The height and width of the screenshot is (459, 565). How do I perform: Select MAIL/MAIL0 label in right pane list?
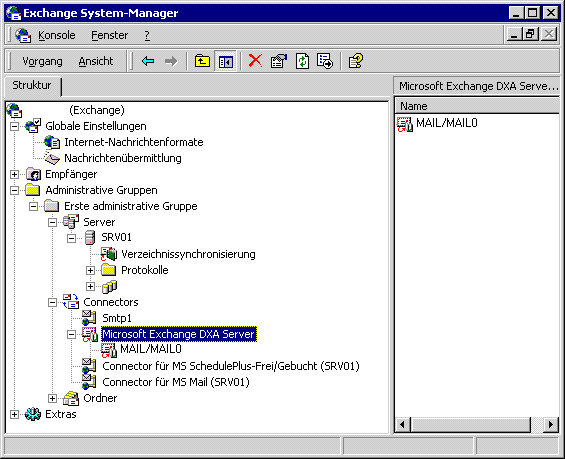[447, 123]
